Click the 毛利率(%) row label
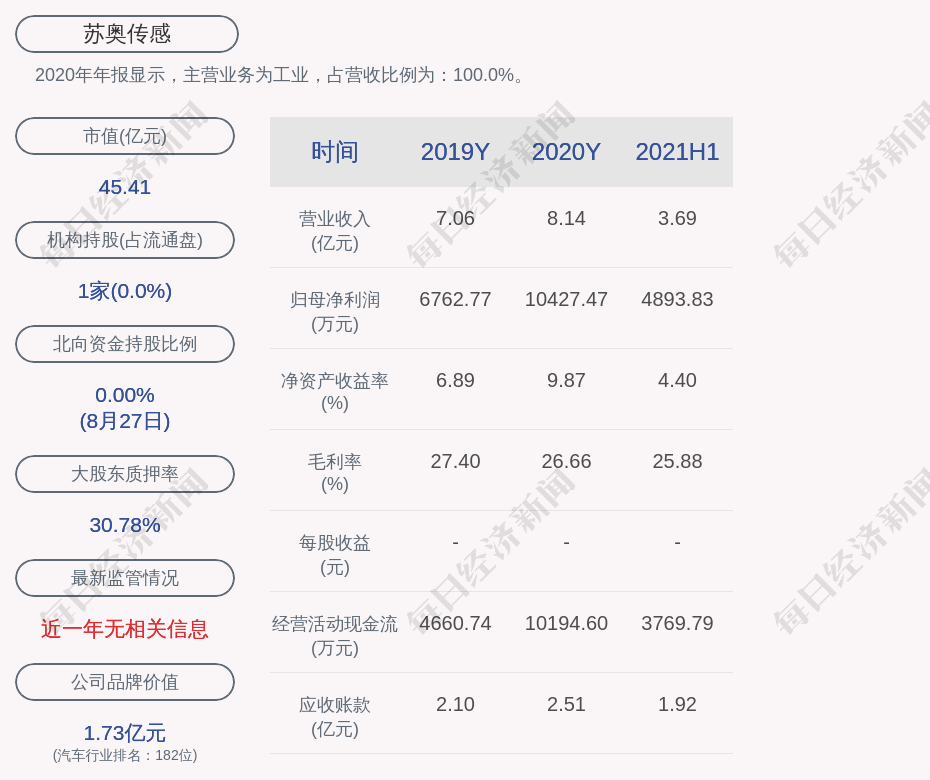 coord(335,473)
